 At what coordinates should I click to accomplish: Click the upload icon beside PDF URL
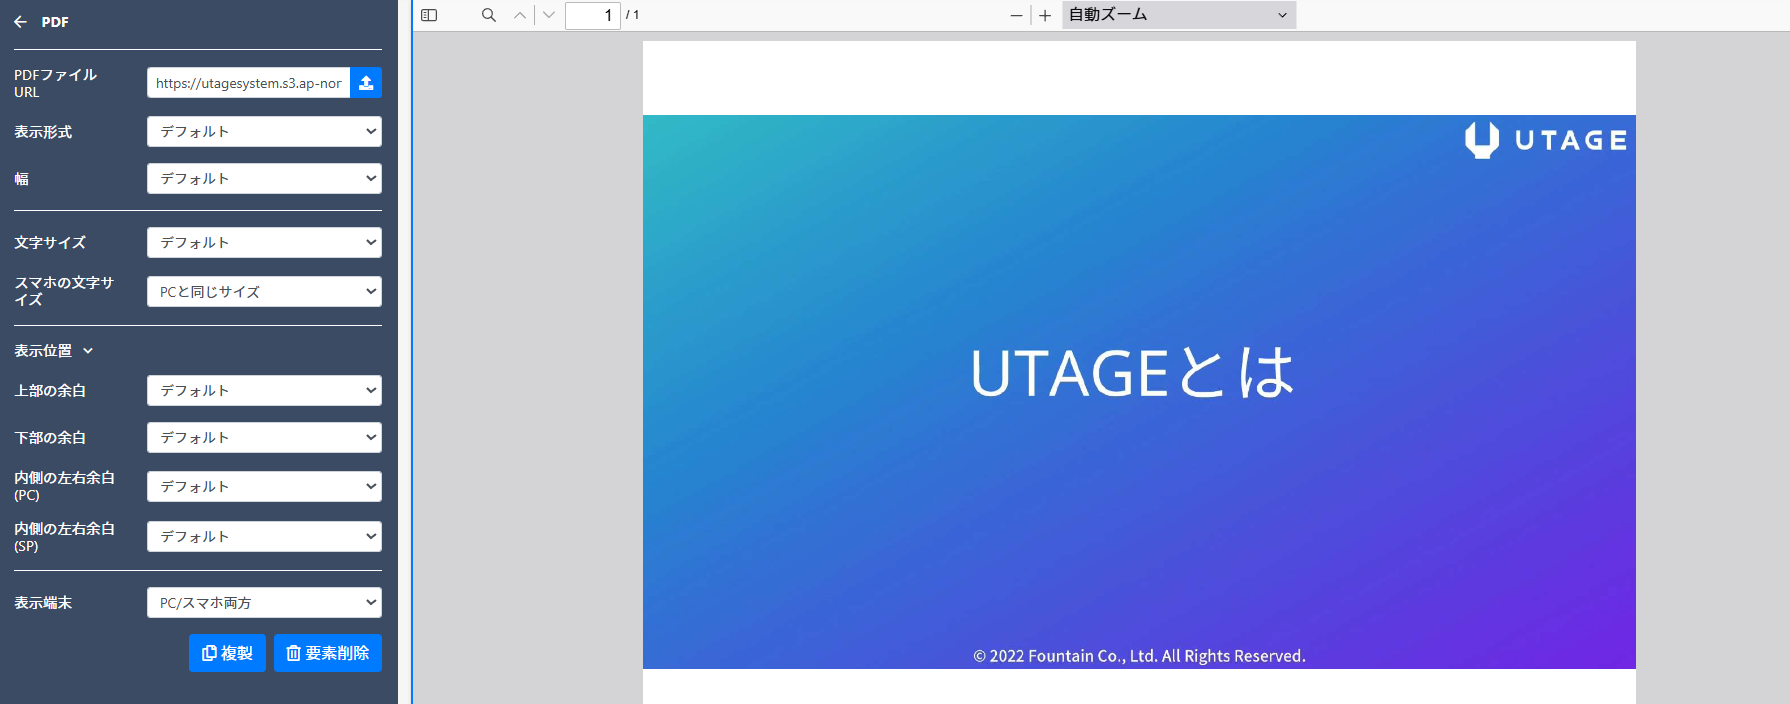coord(366,83)
